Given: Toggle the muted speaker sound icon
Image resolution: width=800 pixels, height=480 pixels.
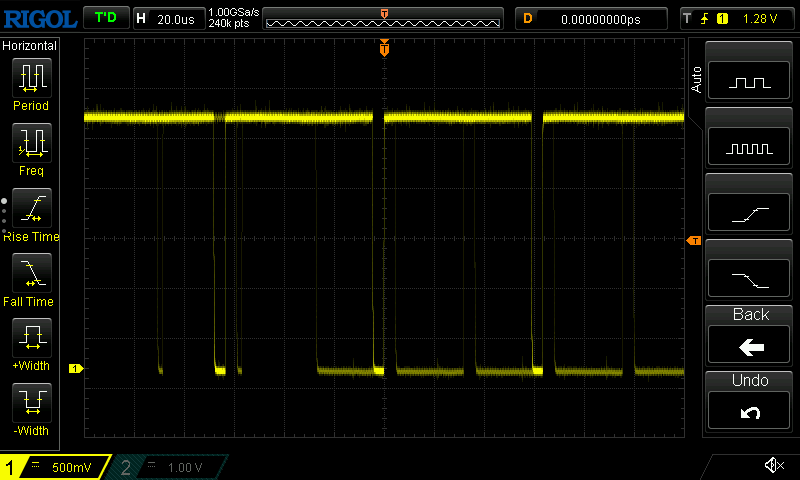Looking at the screenshot, I should pyautogui.click(x=773, y=465).
